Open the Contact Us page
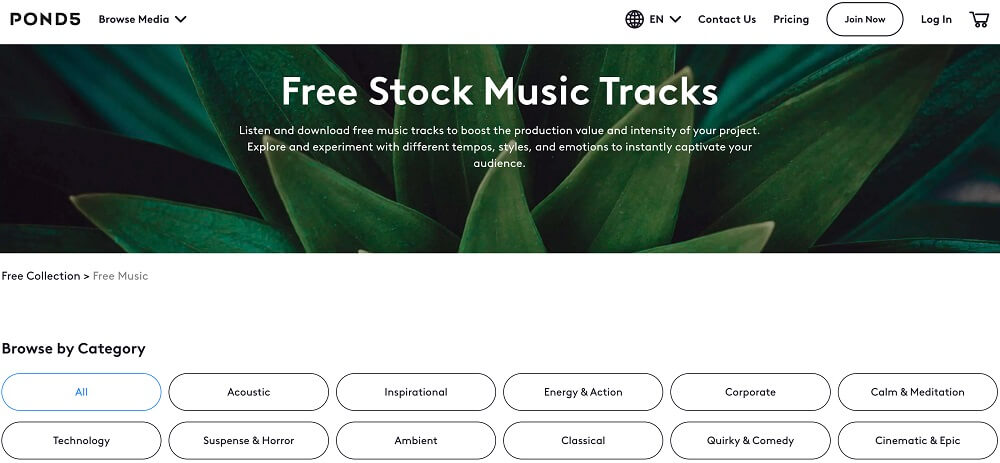The height and width of the screenshot is (463, 1000). point(726,19)
